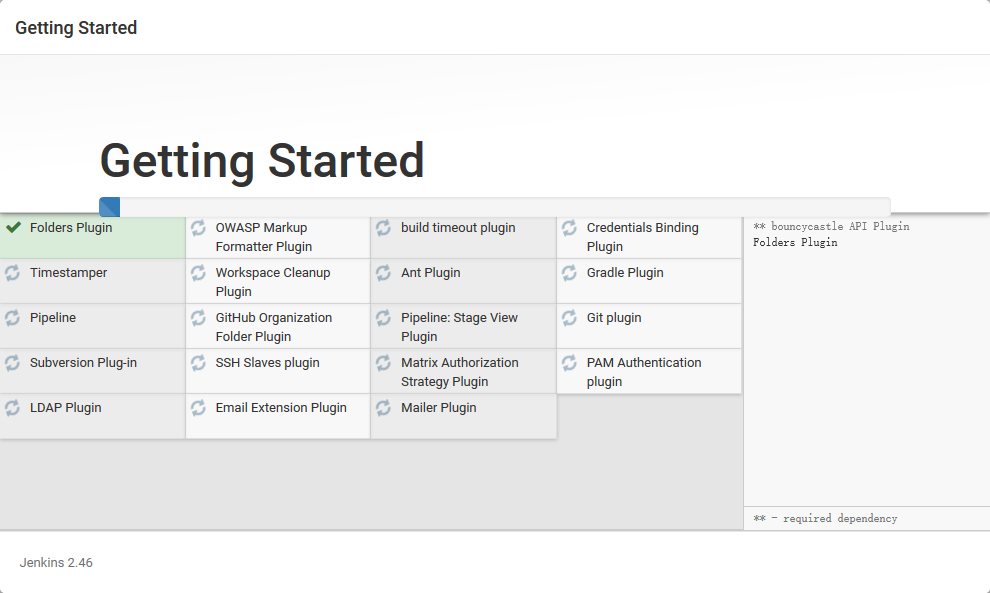Click the bouncycastle API Plugin log line

(831, 226)
